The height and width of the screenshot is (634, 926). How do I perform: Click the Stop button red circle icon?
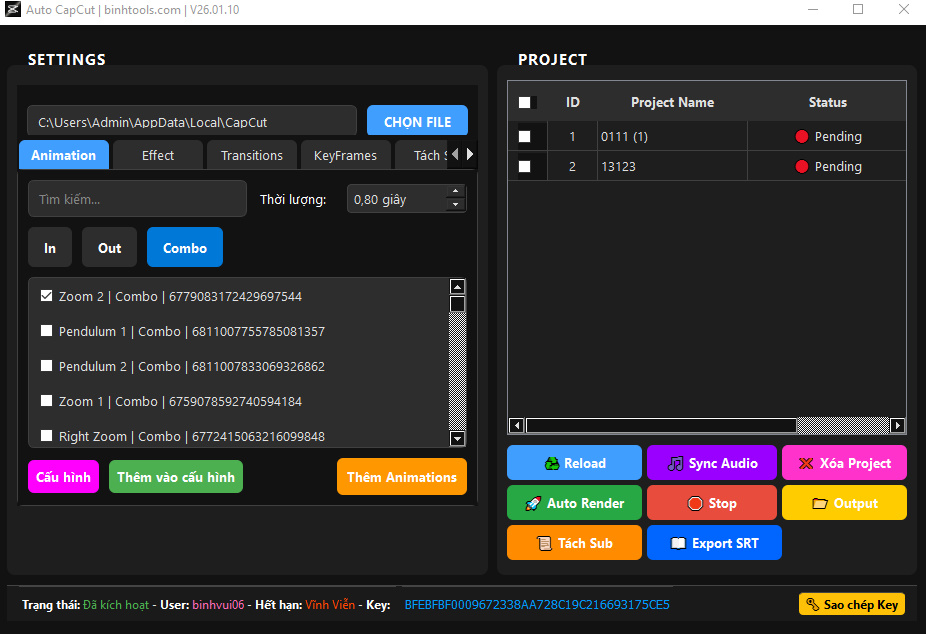(x=695, y=504)
